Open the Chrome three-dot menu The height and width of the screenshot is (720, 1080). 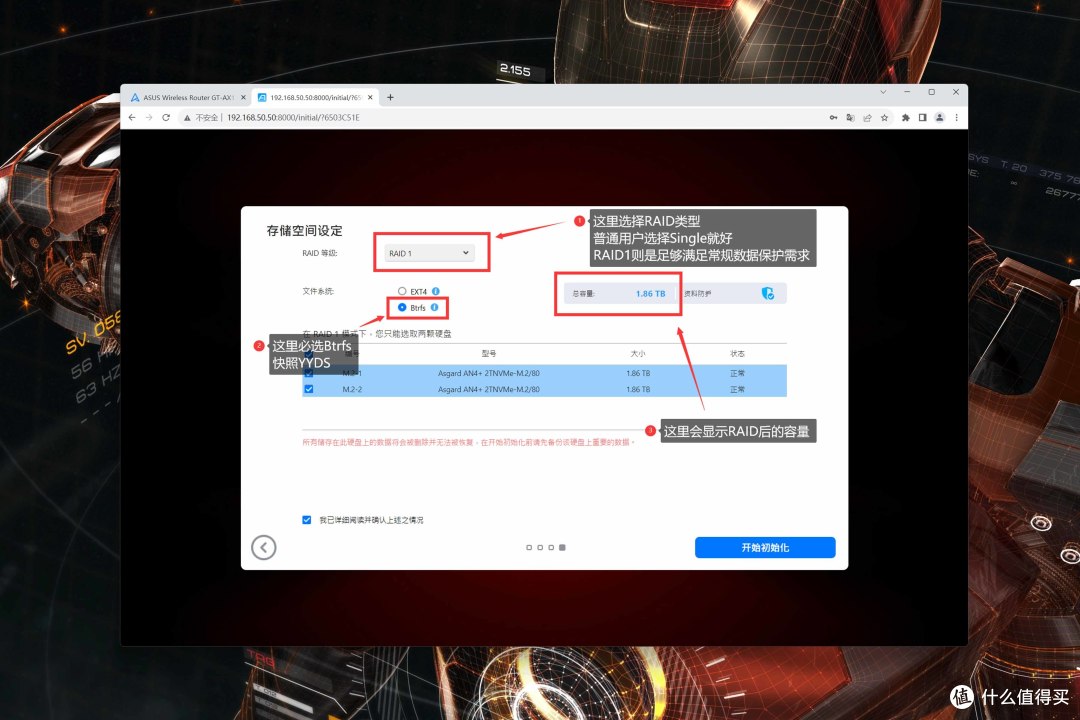pos(956,118)
